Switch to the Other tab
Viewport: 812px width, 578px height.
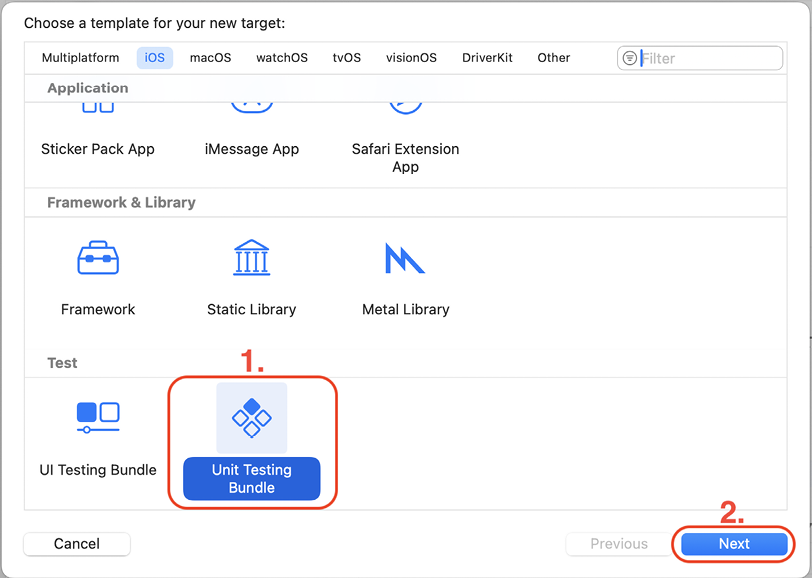(x=554, y=57)
